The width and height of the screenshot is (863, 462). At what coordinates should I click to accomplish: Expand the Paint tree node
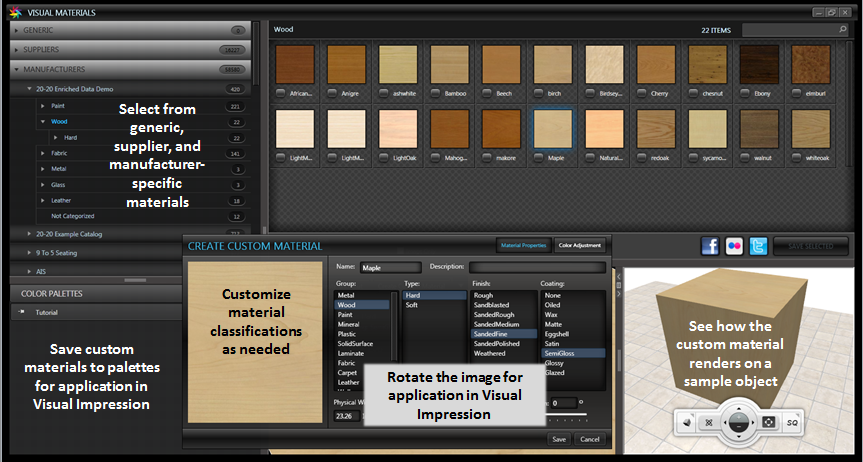pyautogui.click(x=43, y=106)
